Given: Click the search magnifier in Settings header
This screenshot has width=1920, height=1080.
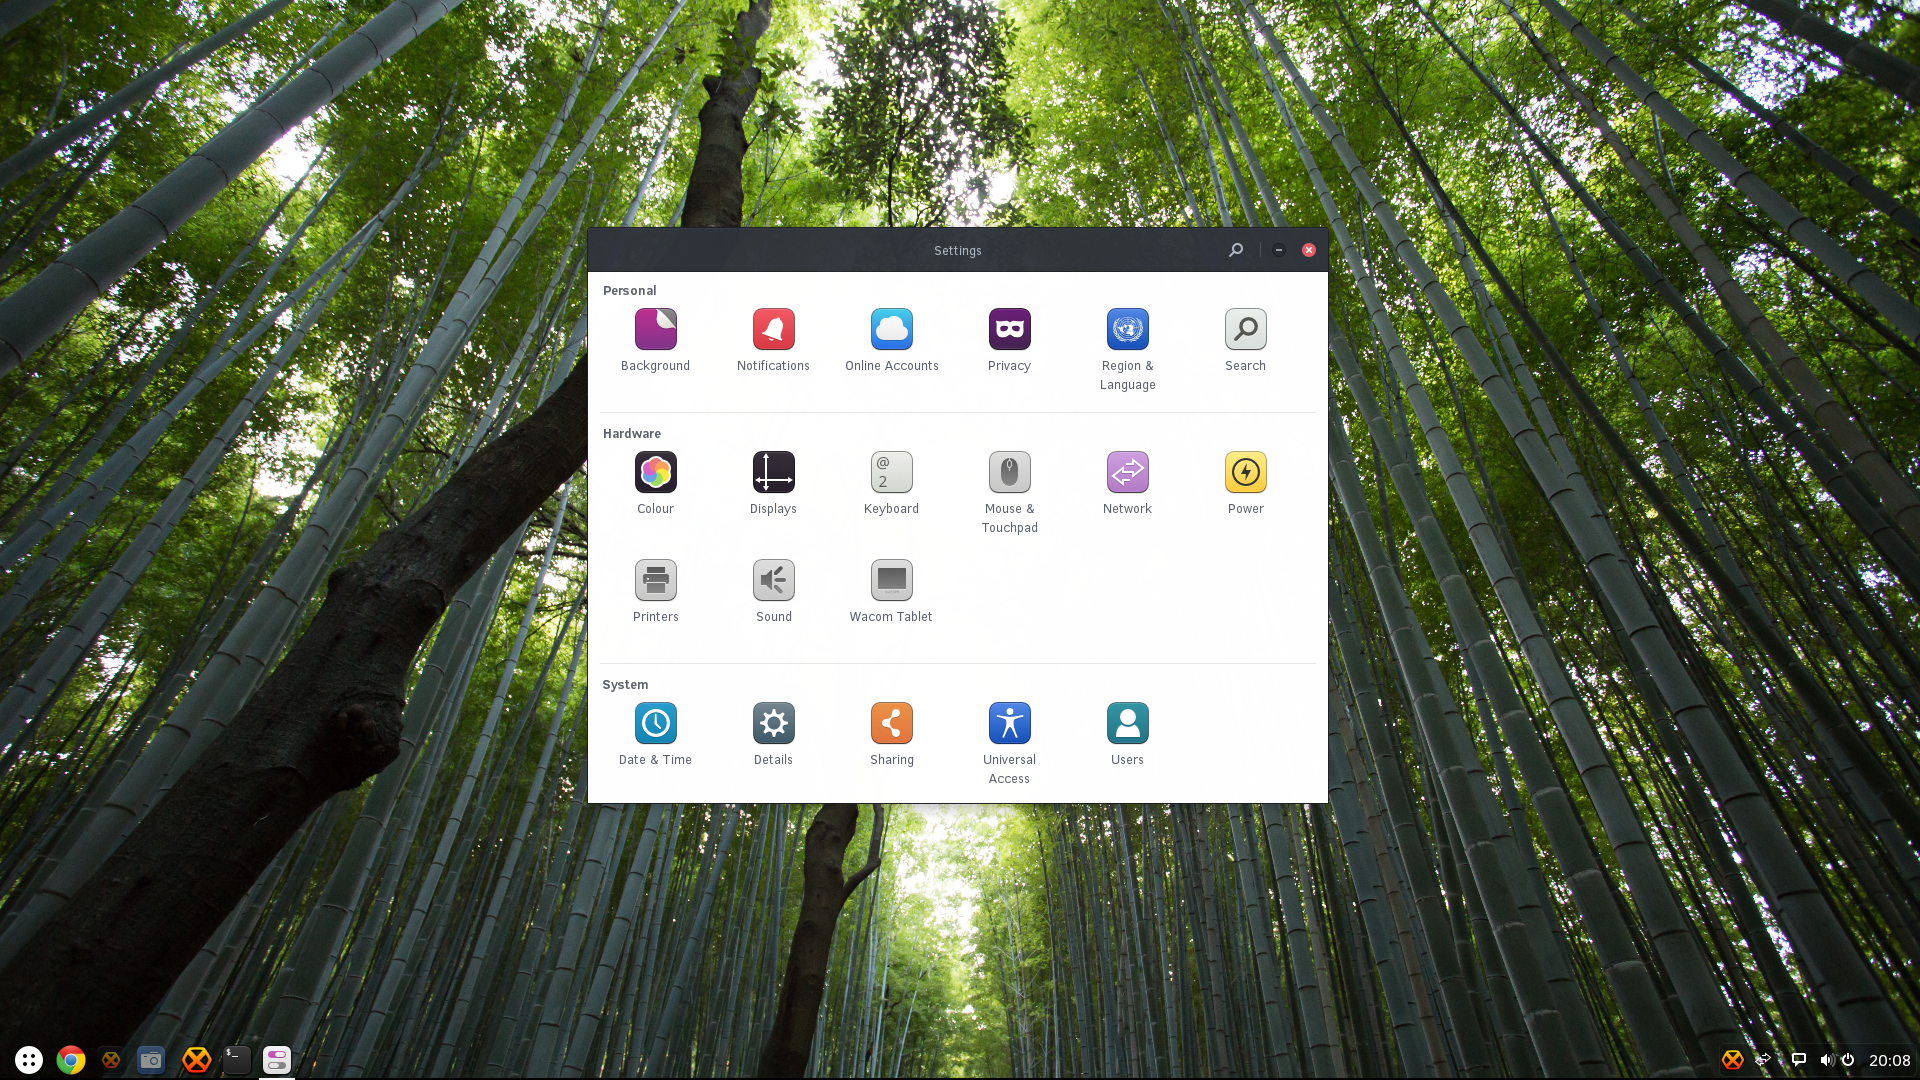Looking at the screenshot, I should 1236,250.
